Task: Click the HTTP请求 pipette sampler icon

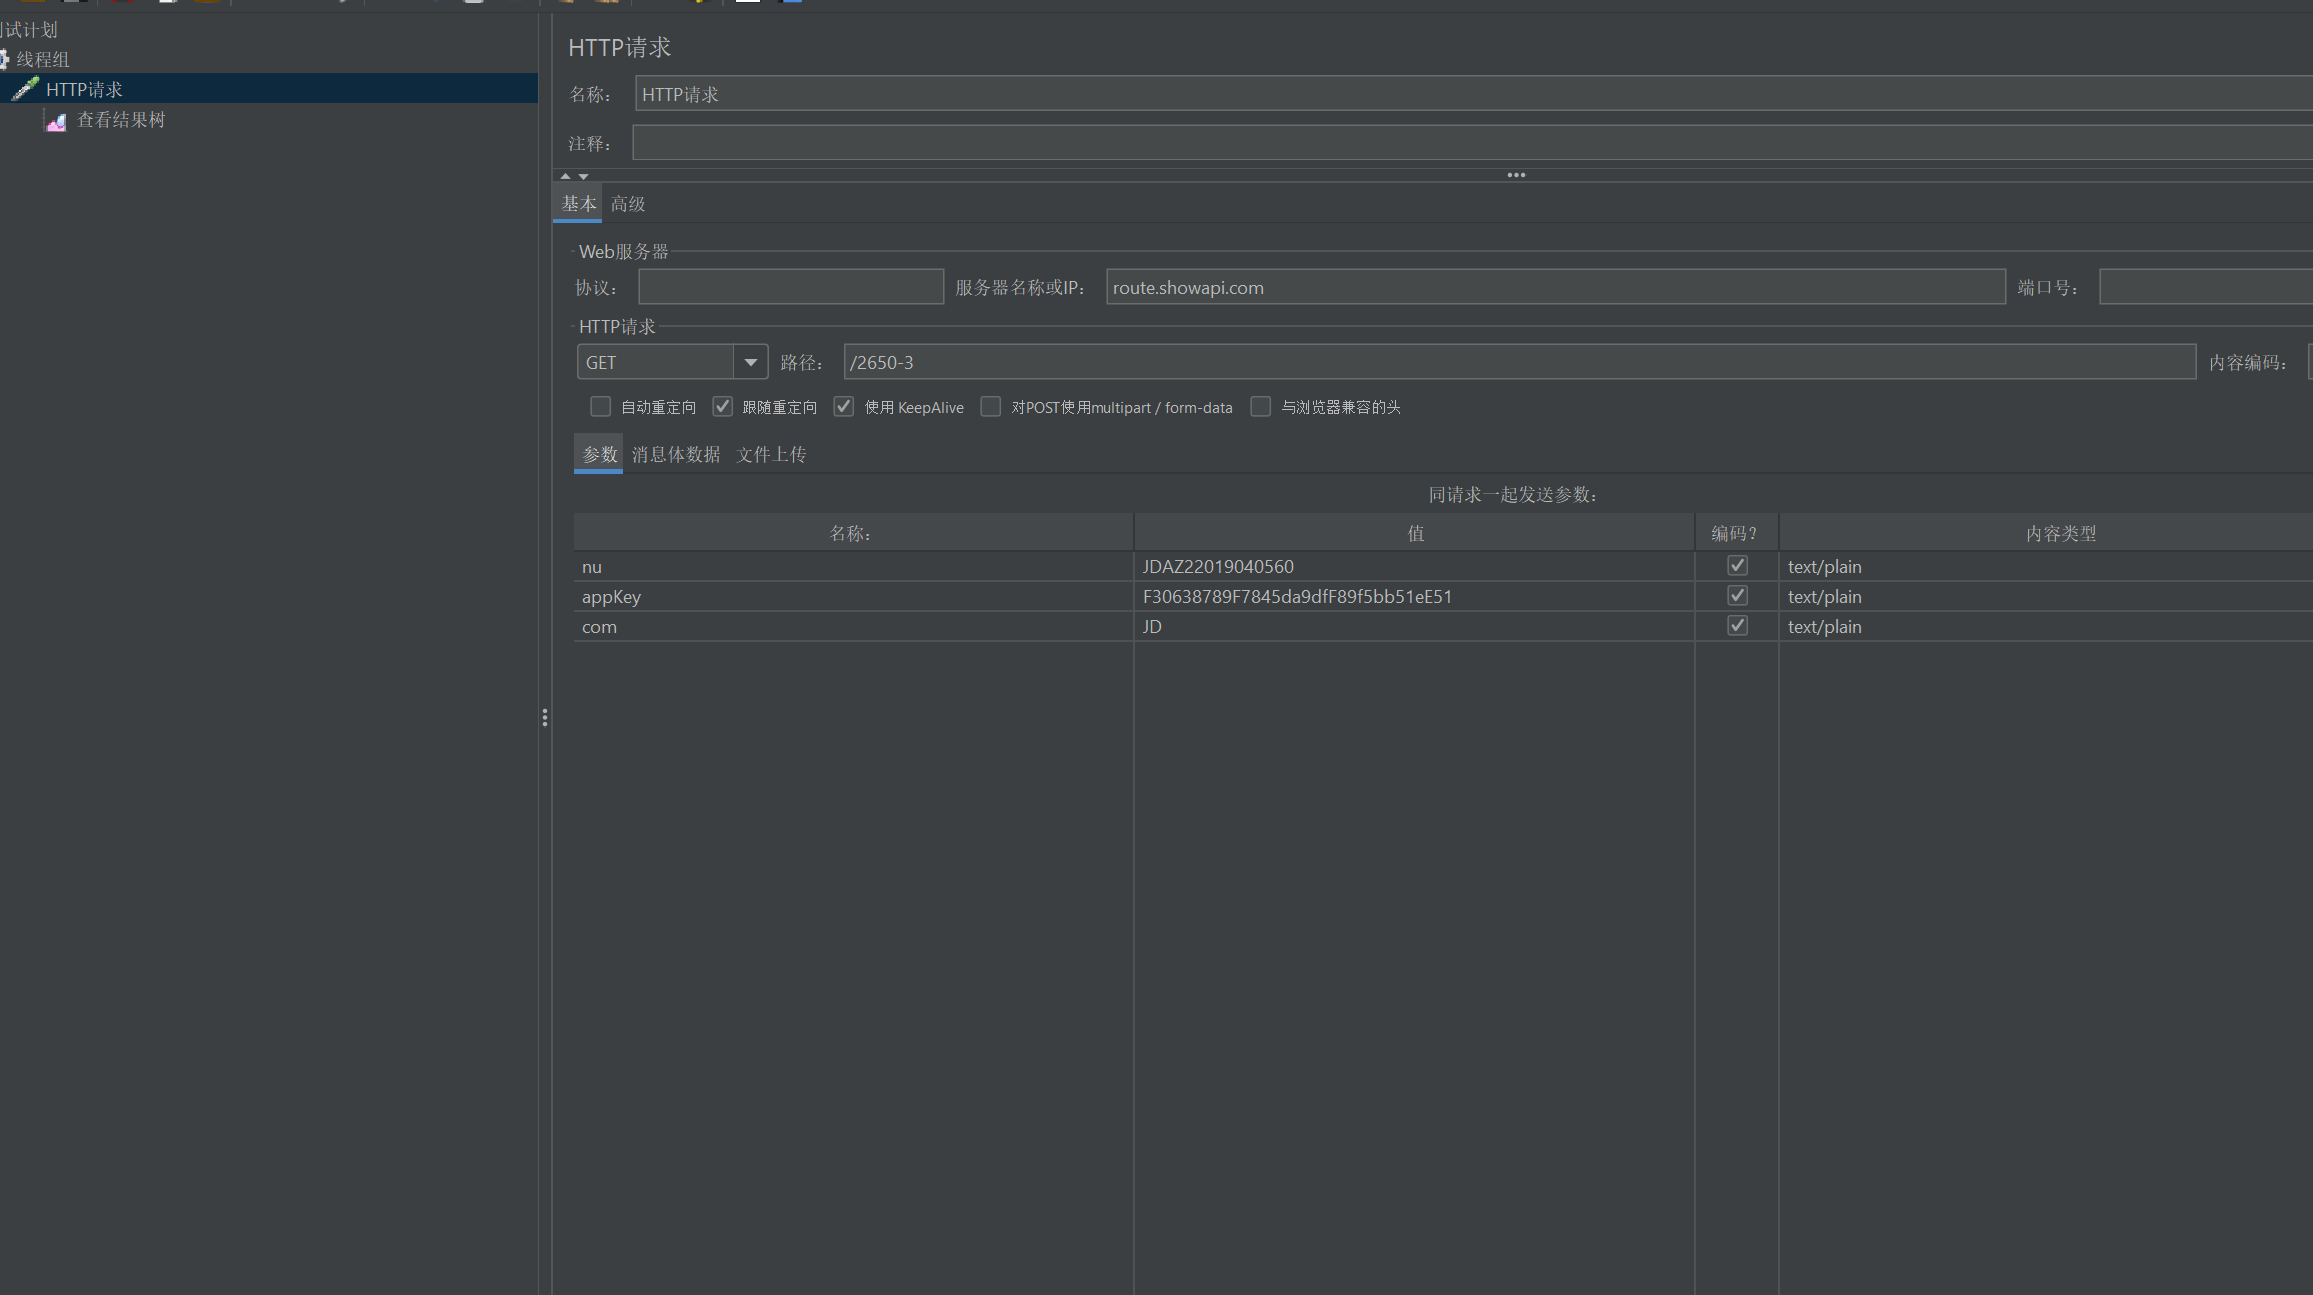Action: pos(25,89)
